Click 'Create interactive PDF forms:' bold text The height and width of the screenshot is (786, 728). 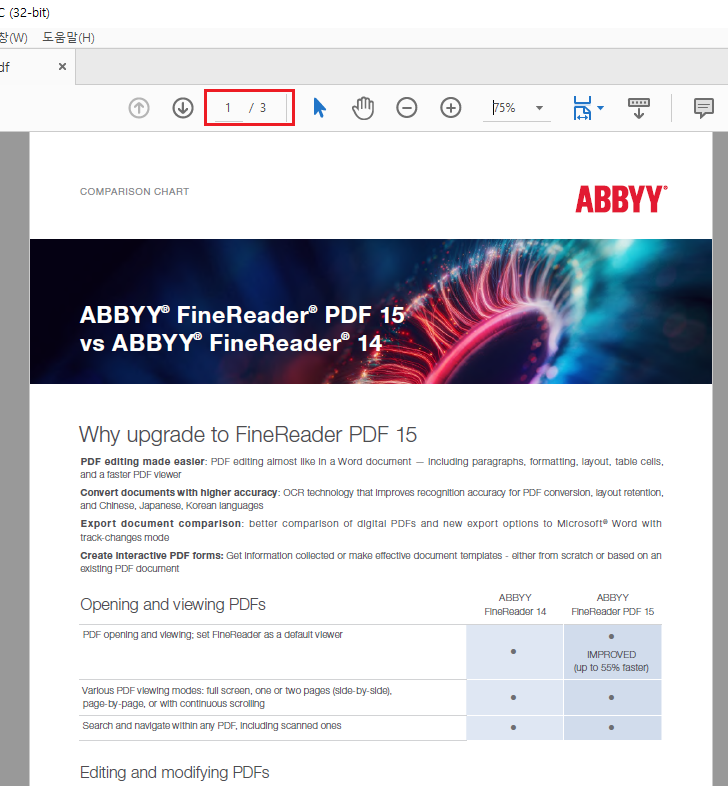(151, 555)
